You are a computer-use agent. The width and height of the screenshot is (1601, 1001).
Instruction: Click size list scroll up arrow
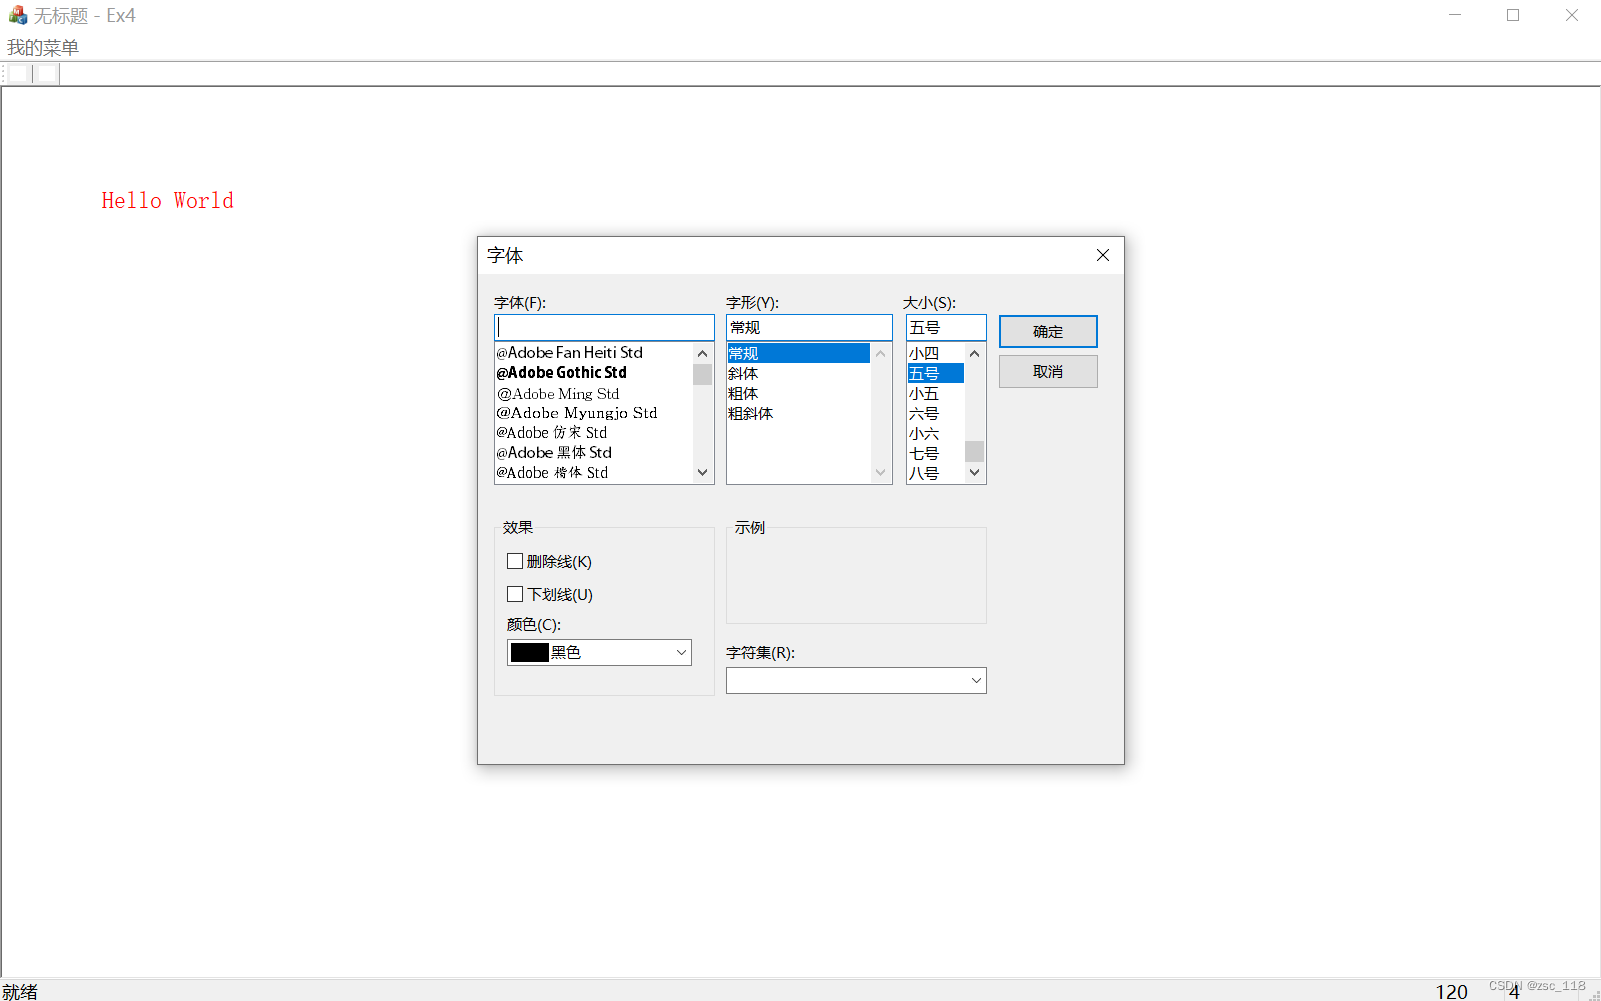tap(974, 353)
